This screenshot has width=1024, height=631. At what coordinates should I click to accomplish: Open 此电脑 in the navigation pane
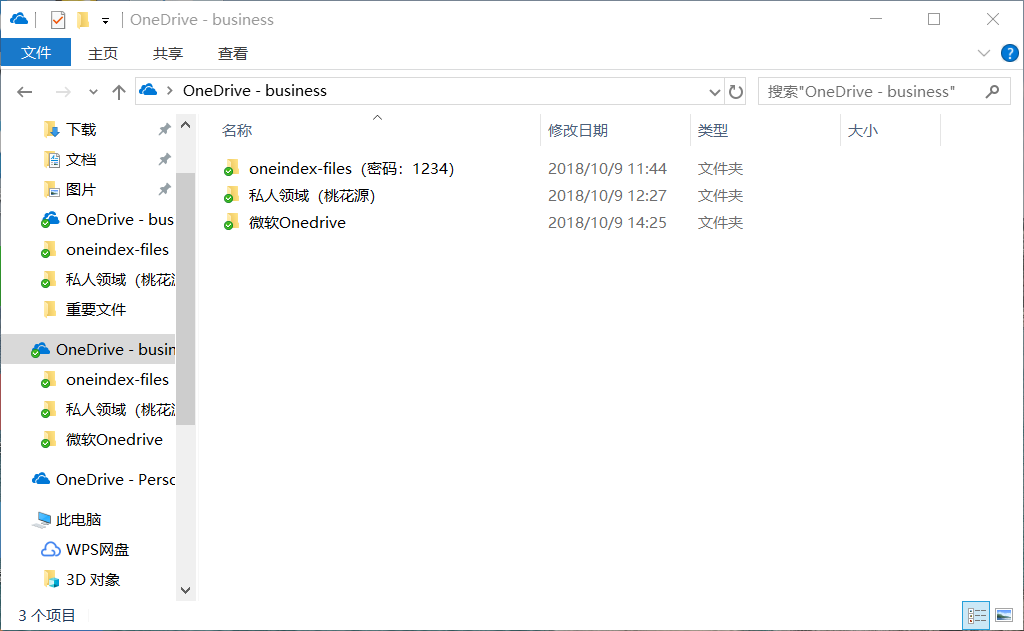click(78, 520)
